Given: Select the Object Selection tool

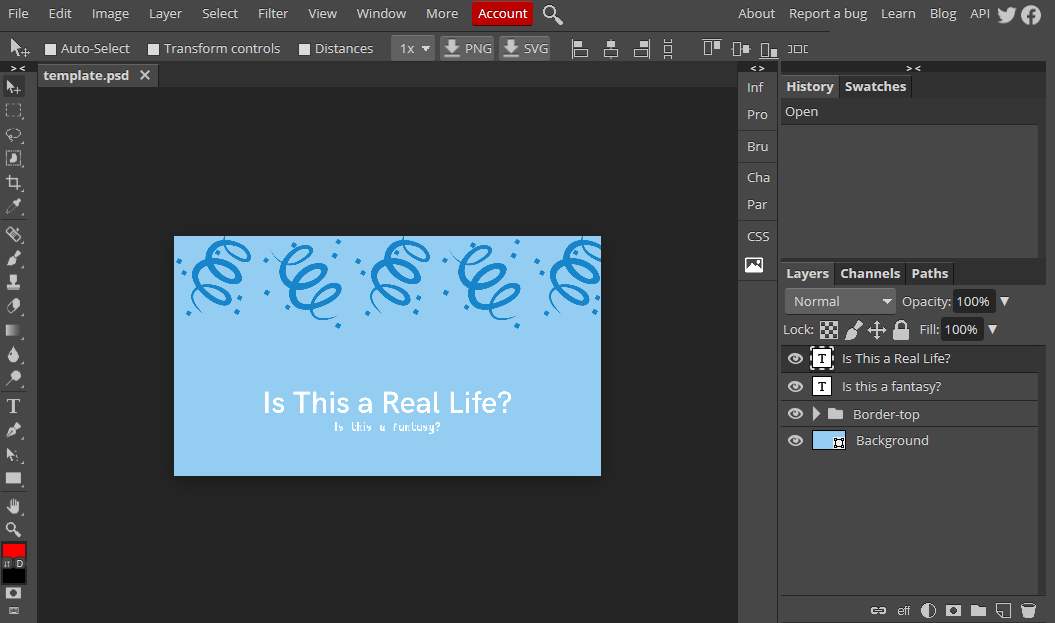Looking at the screenshot, I should point(13,159).
